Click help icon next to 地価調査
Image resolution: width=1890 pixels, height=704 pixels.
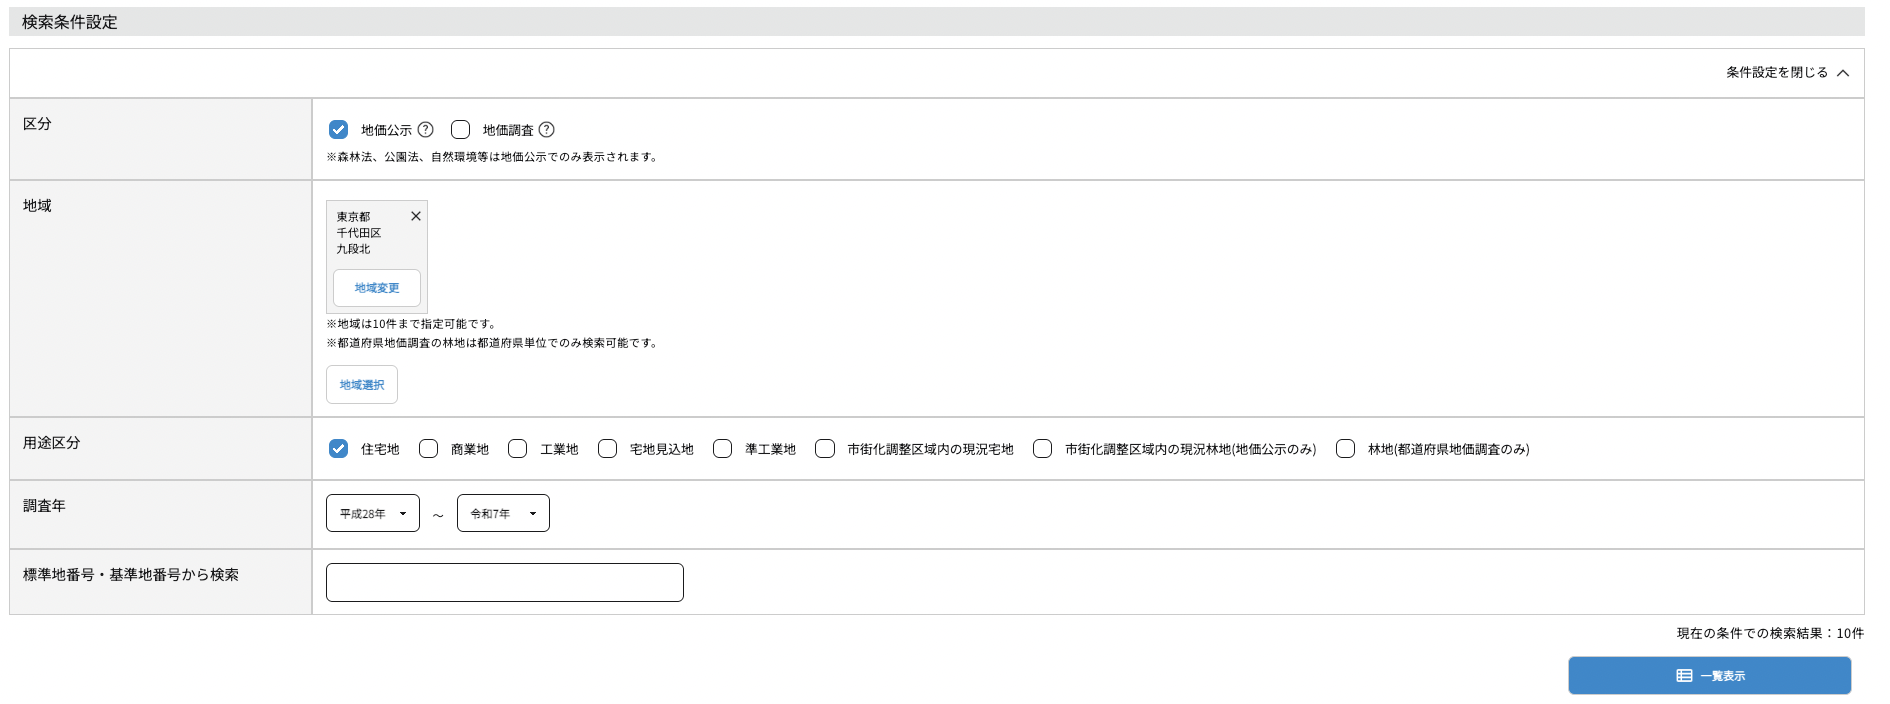point(547,130)
